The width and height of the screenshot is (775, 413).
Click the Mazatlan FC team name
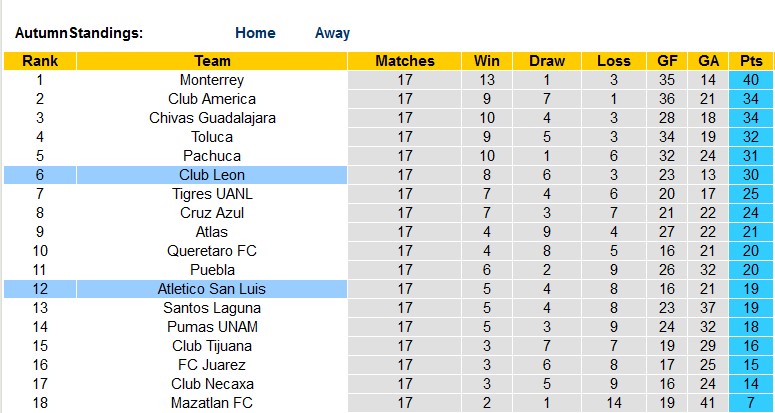pyautogui.click(x=212, y=403)
